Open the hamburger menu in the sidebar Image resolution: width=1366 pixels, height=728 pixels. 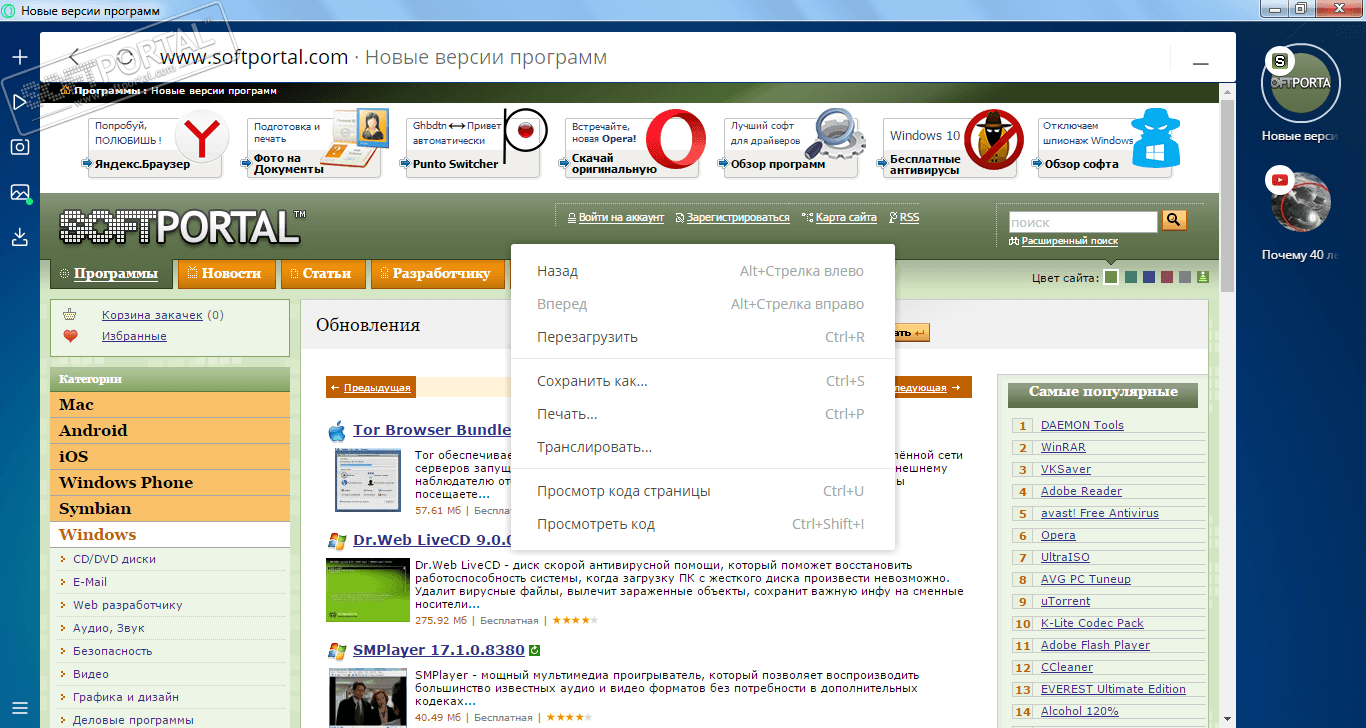click(20, 707)
